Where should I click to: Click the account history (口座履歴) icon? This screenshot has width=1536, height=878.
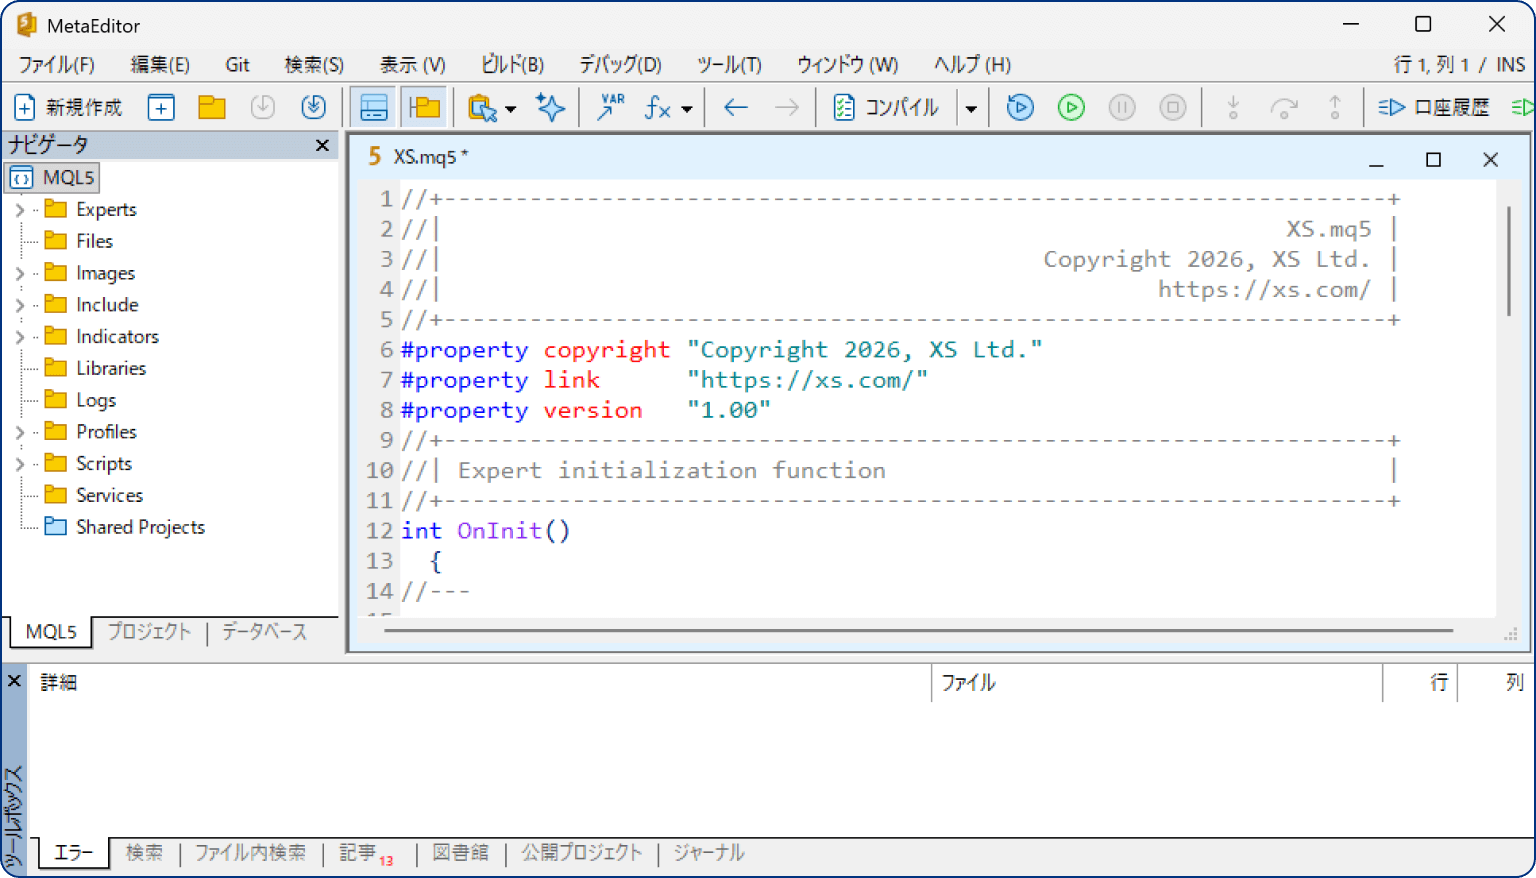[1434, 107]
